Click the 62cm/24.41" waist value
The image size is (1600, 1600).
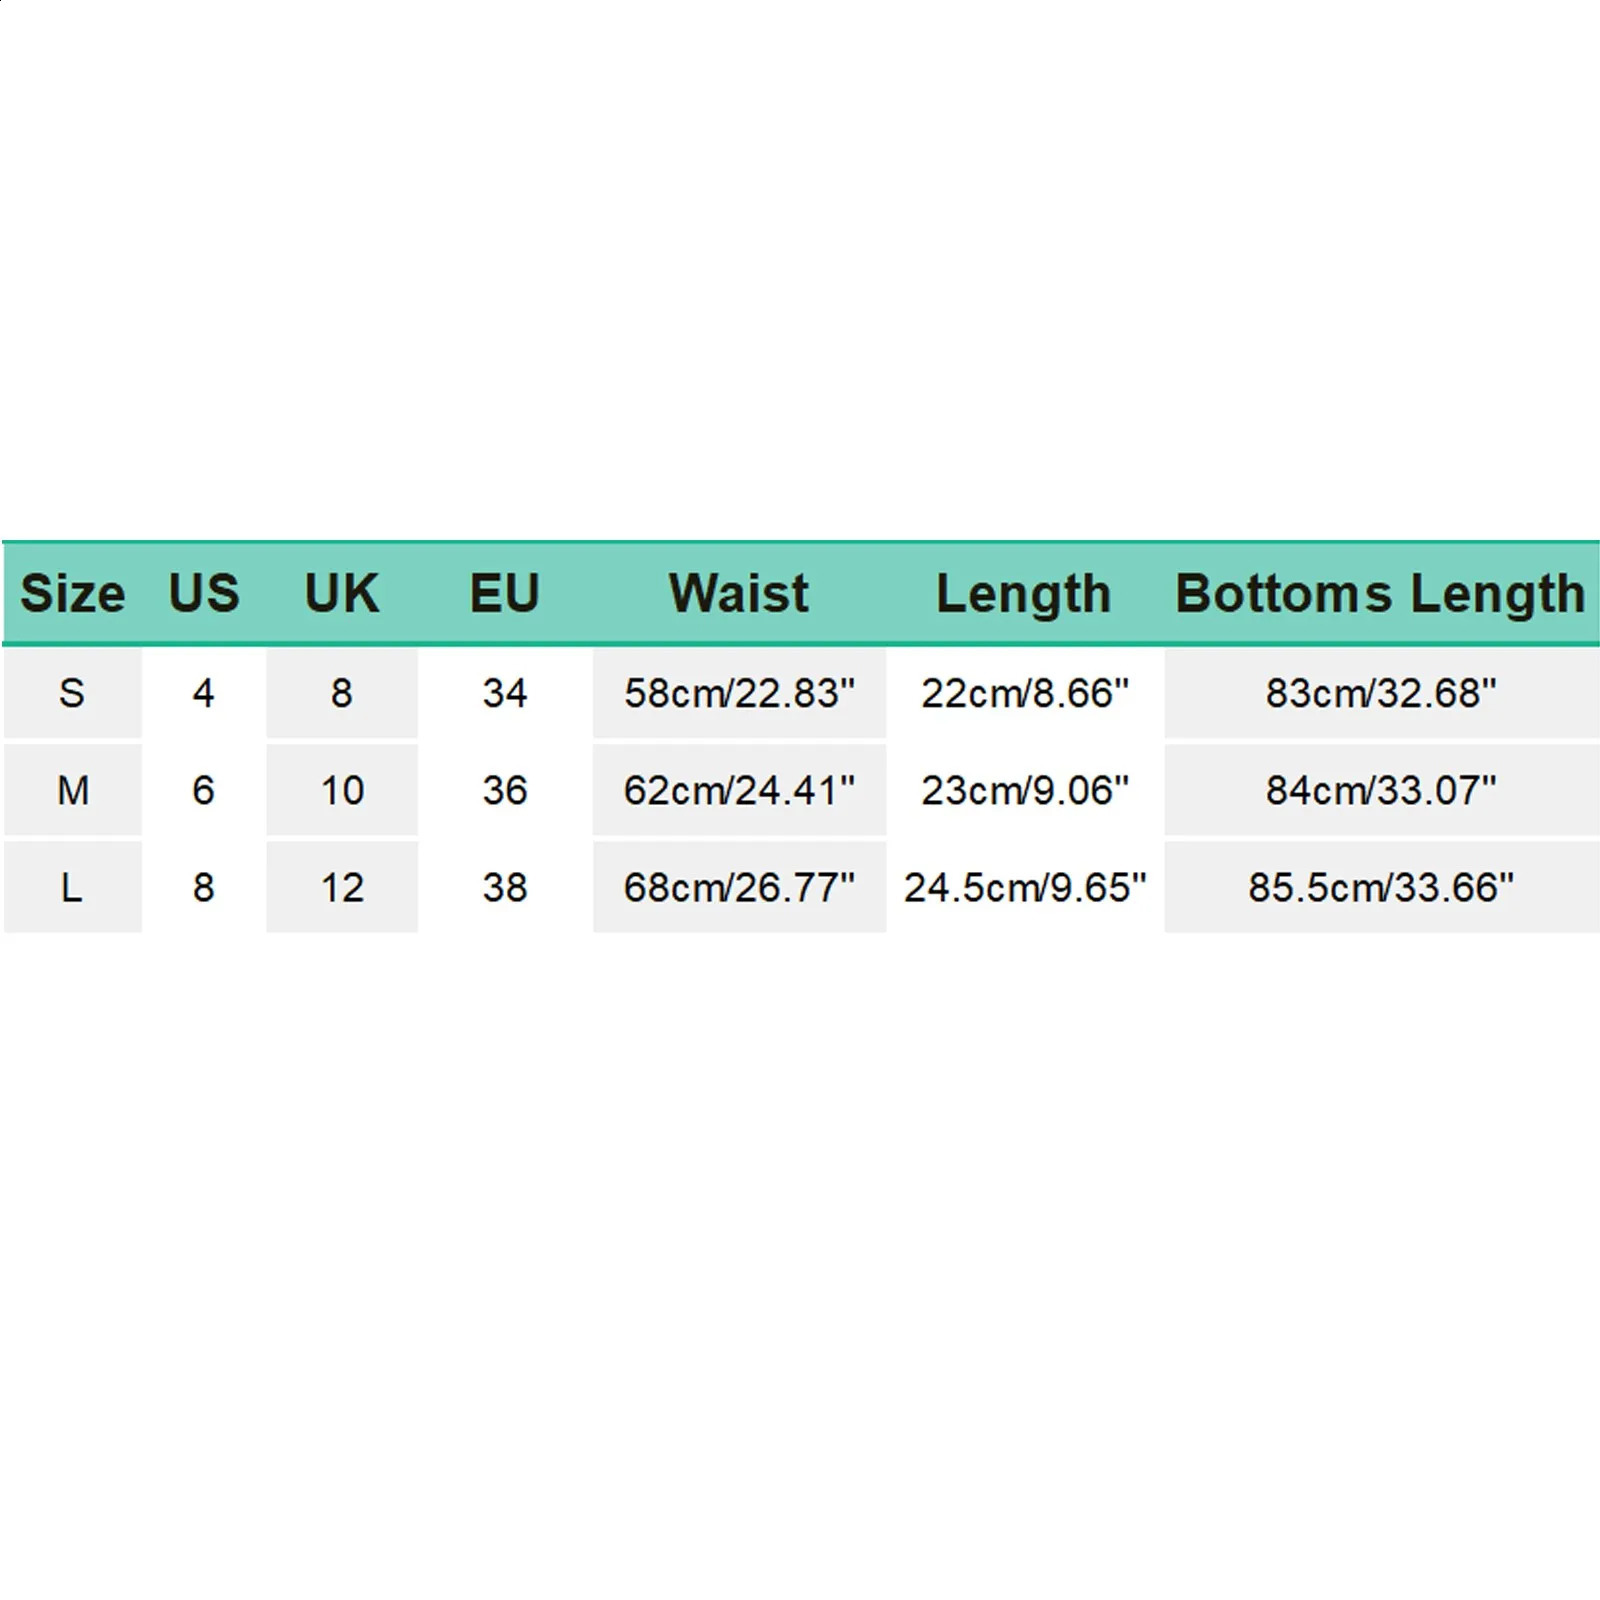pyautogui.click(x=739, y=790)
